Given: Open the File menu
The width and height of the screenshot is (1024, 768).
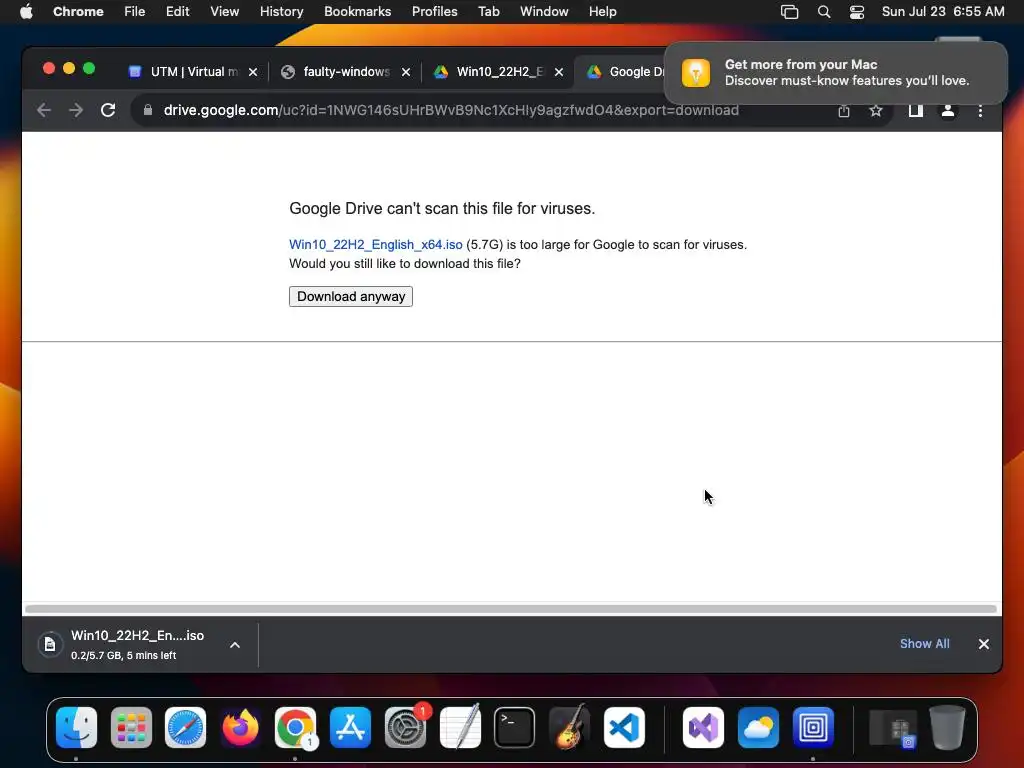Looking at the screenshot, I should pos(135,12).
